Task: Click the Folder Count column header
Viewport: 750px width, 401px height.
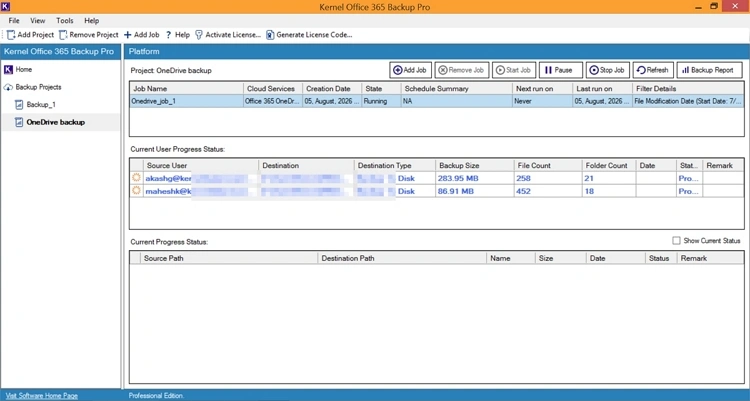Action: coord(609,166)
